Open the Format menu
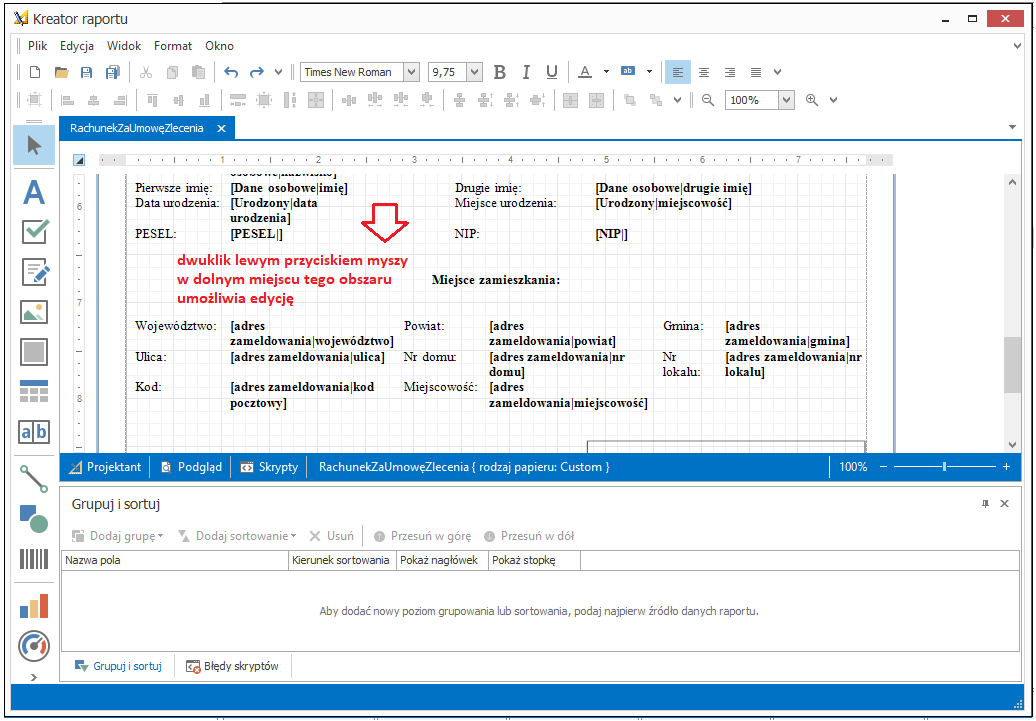 pyautogui.click(x=172, y=46)
